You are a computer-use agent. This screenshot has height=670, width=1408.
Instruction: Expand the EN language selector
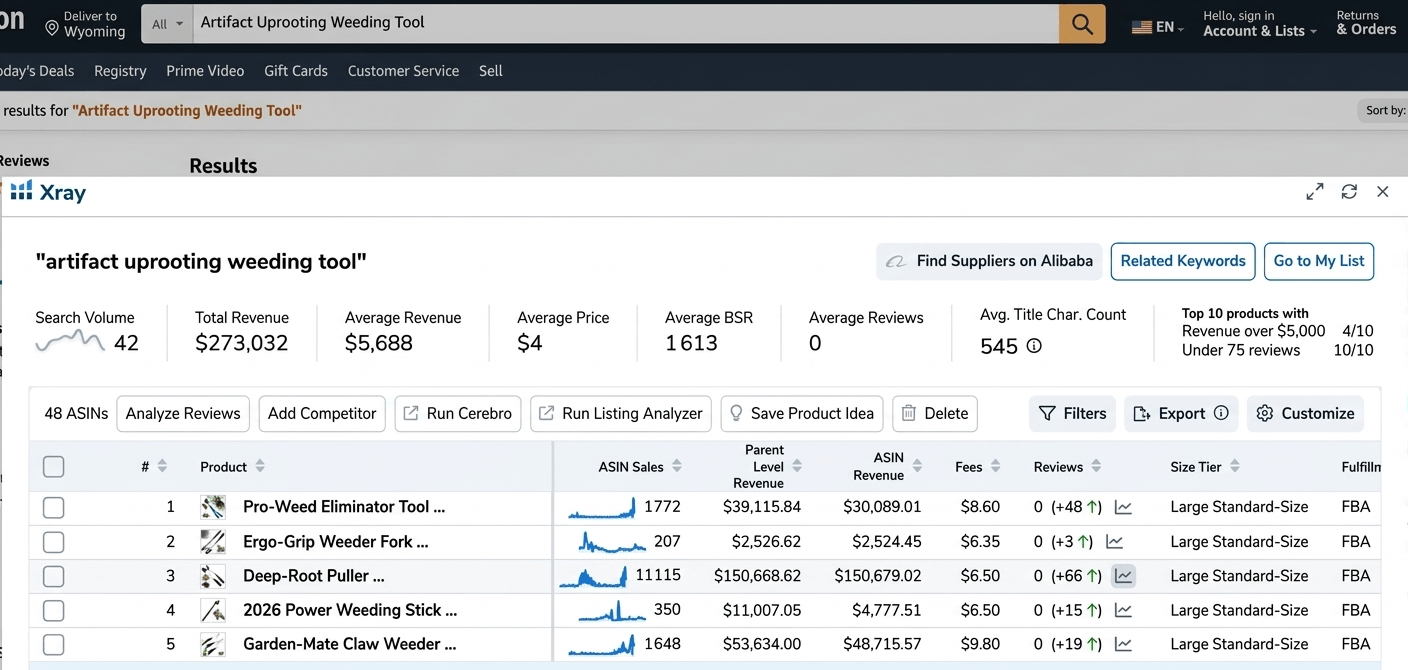(x=1158, y=27)
